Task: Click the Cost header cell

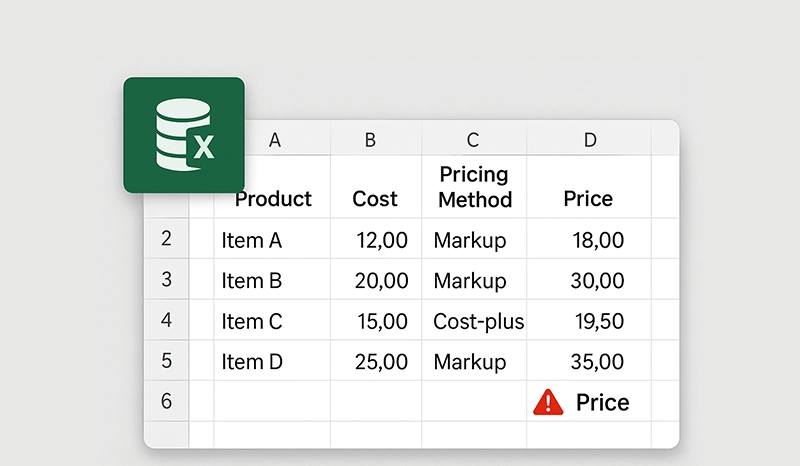Action: (376, 187)
